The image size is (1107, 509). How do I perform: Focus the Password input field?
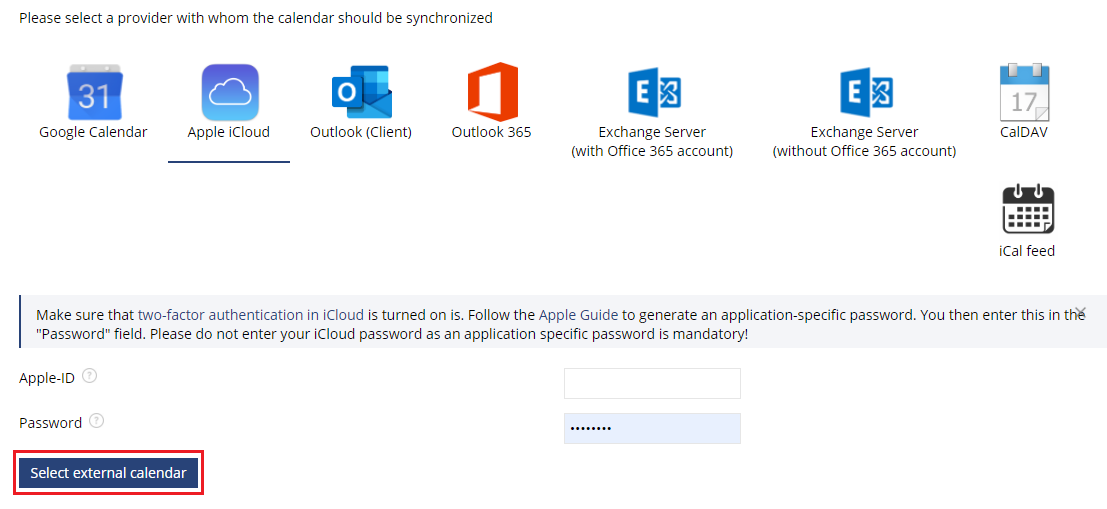pyautogui.click(x=652, y=429)
